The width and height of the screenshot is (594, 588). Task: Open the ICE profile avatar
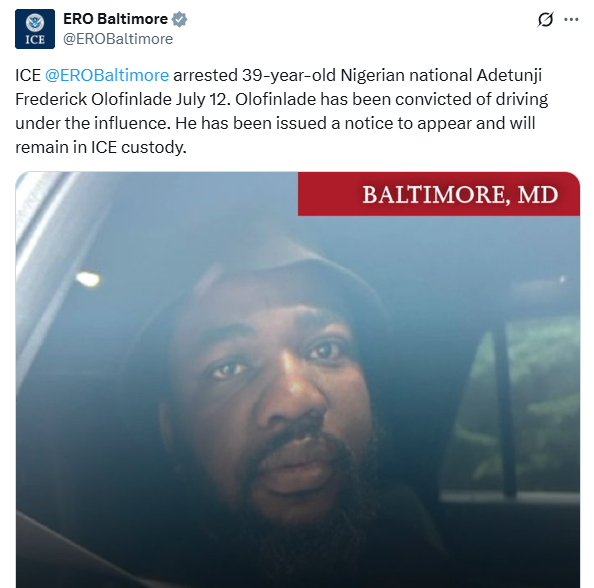[35, 29]
